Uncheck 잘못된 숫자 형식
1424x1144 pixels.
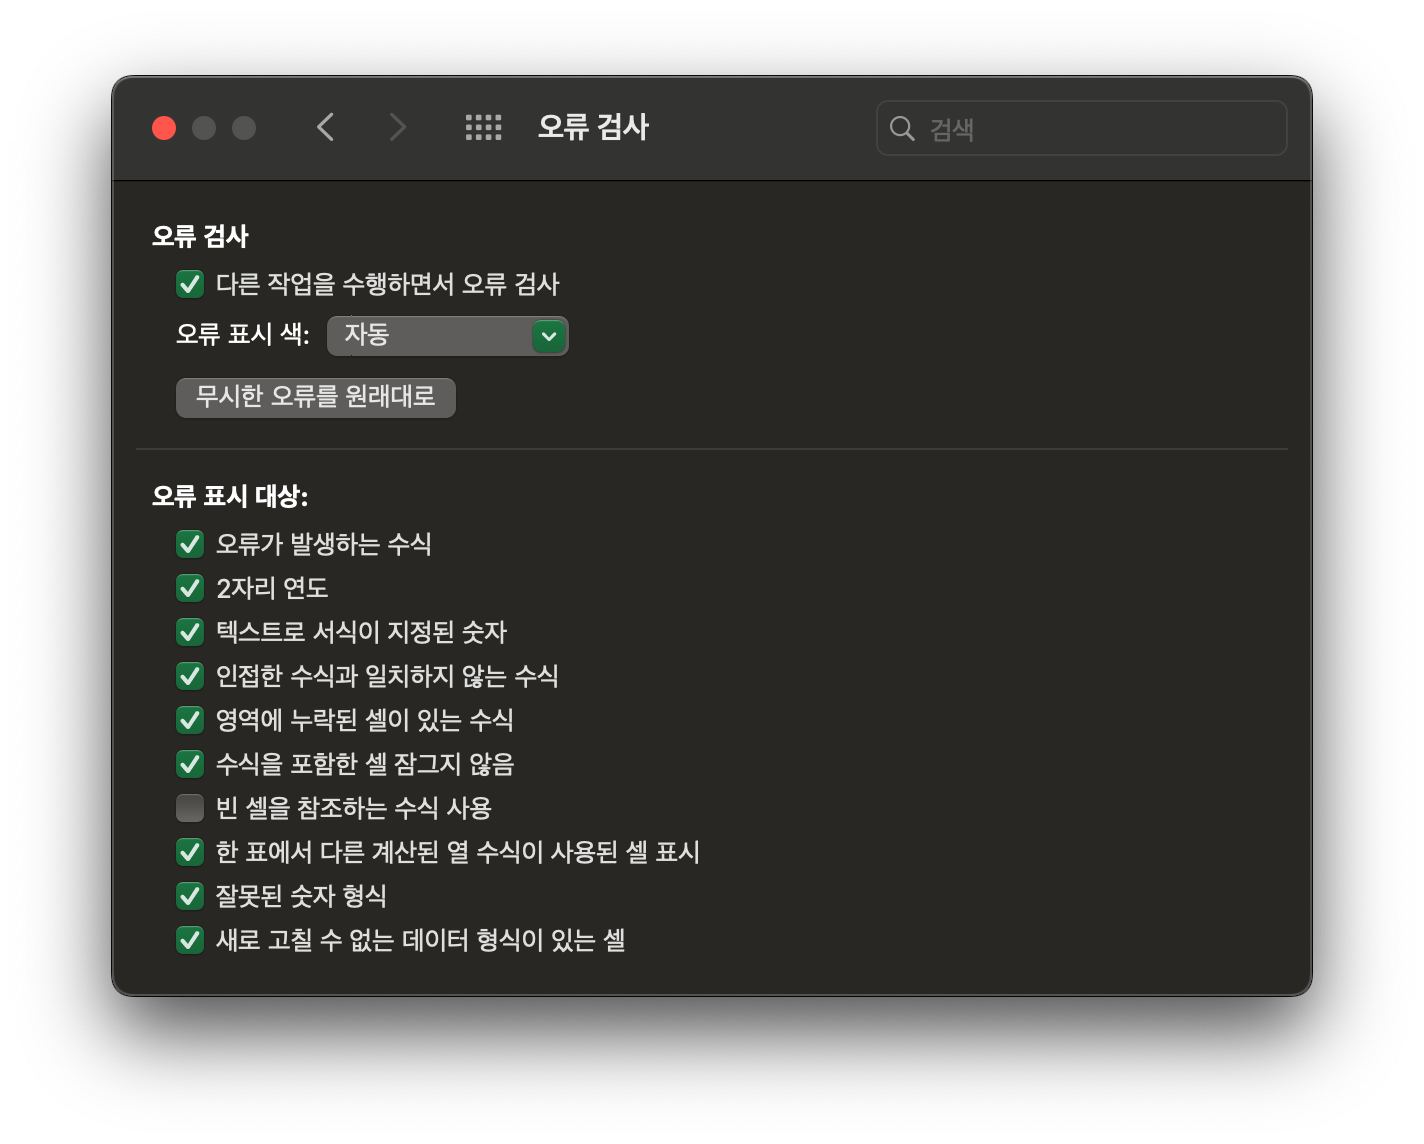(x=190, y=896)
